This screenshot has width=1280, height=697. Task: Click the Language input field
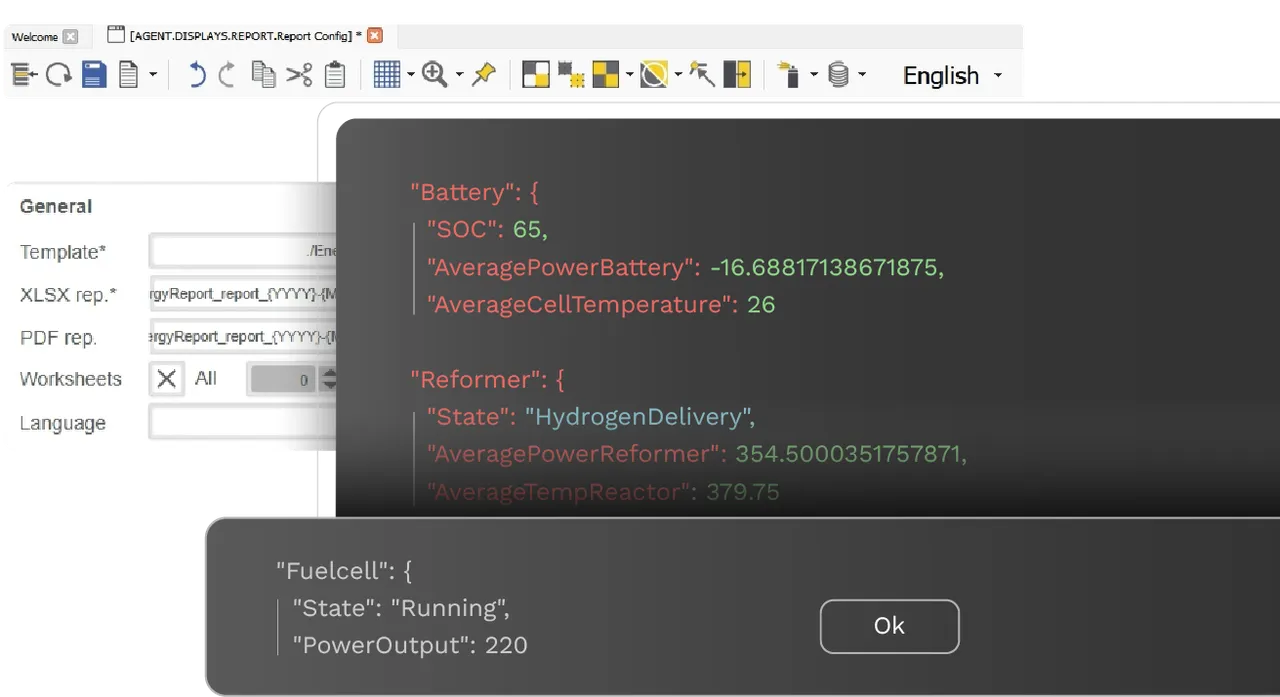point(243,422)
